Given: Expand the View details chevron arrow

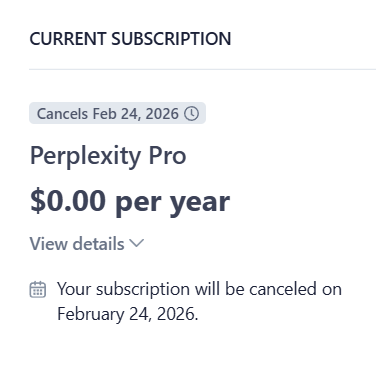Looking at the screenshot, I should pyautogui.click(x=136, y=243).
